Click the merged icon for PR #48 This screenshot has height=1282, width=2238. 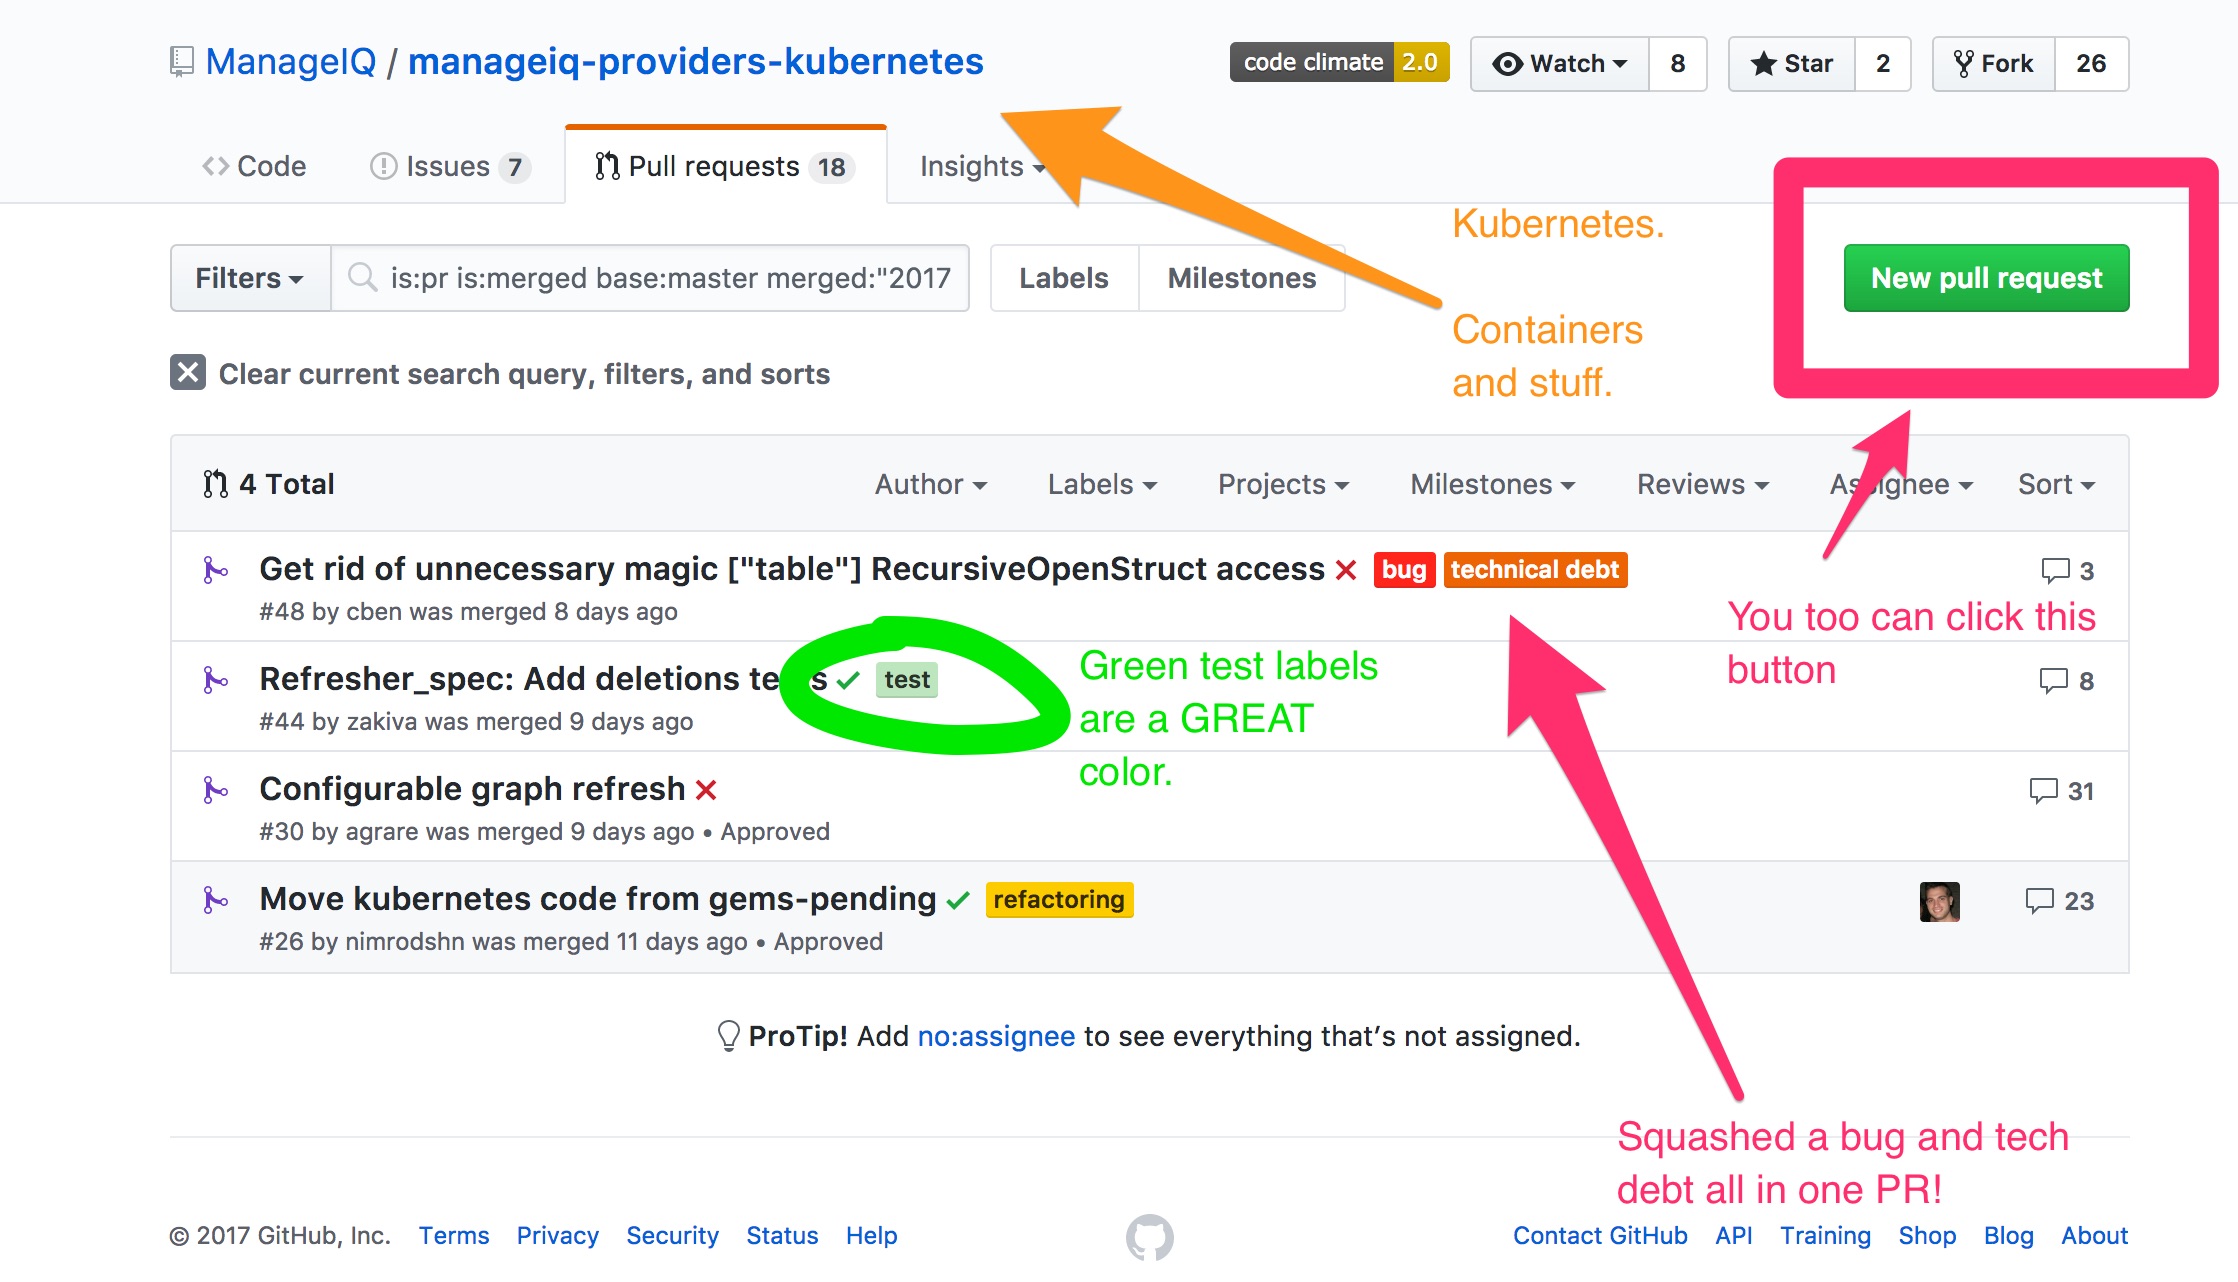pos(215,570)
